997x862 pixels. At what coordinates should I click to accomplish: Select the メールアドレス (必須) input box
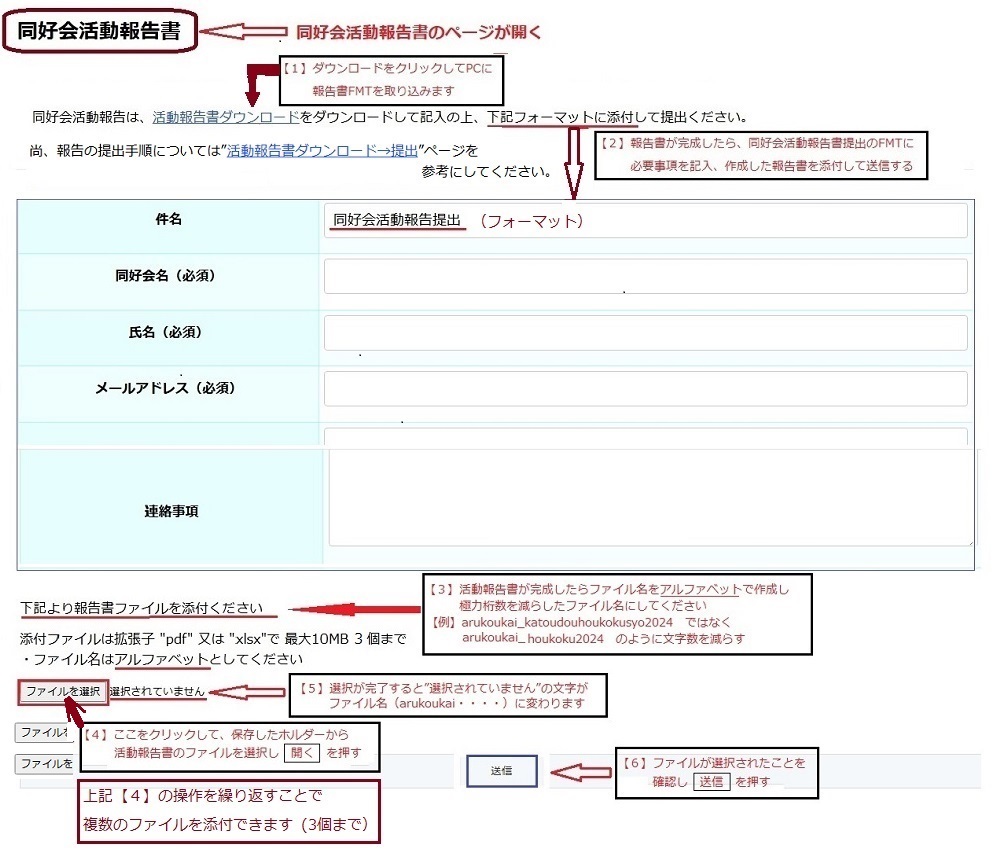645,389
